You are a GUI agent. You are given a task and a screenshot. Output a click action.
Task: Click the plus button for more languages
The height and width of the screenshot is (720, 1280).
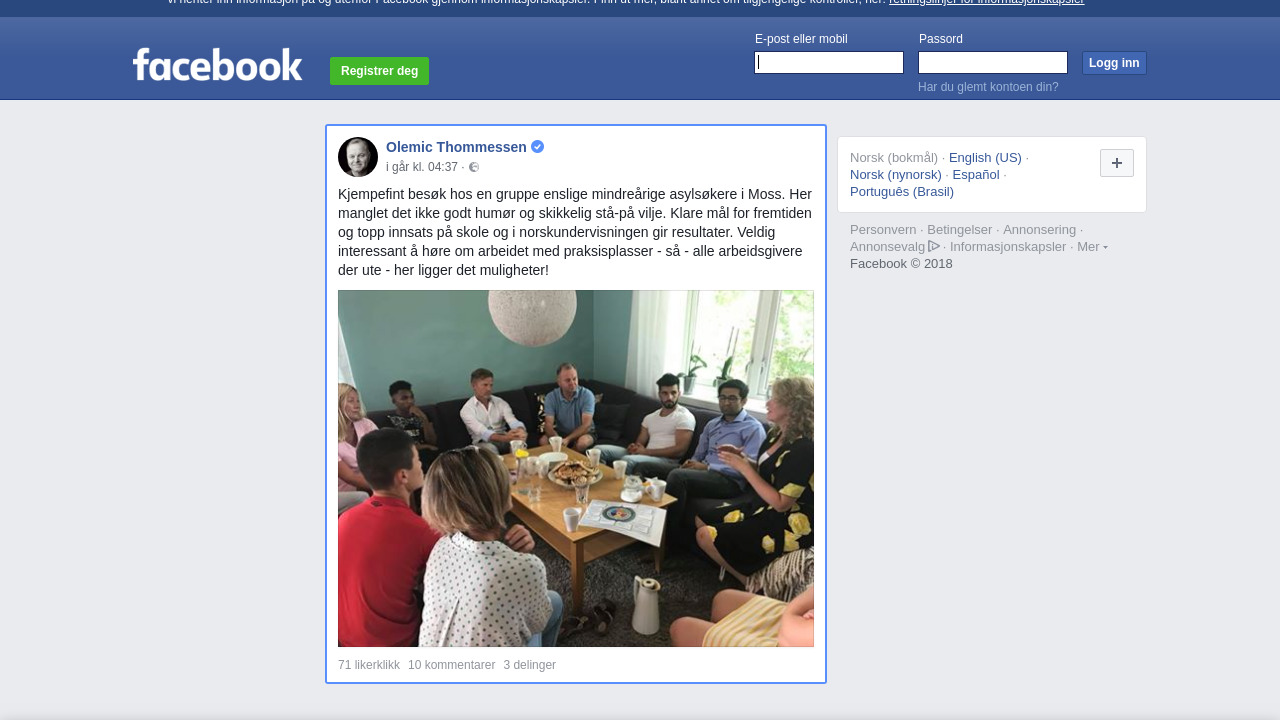coord(1117,163)
